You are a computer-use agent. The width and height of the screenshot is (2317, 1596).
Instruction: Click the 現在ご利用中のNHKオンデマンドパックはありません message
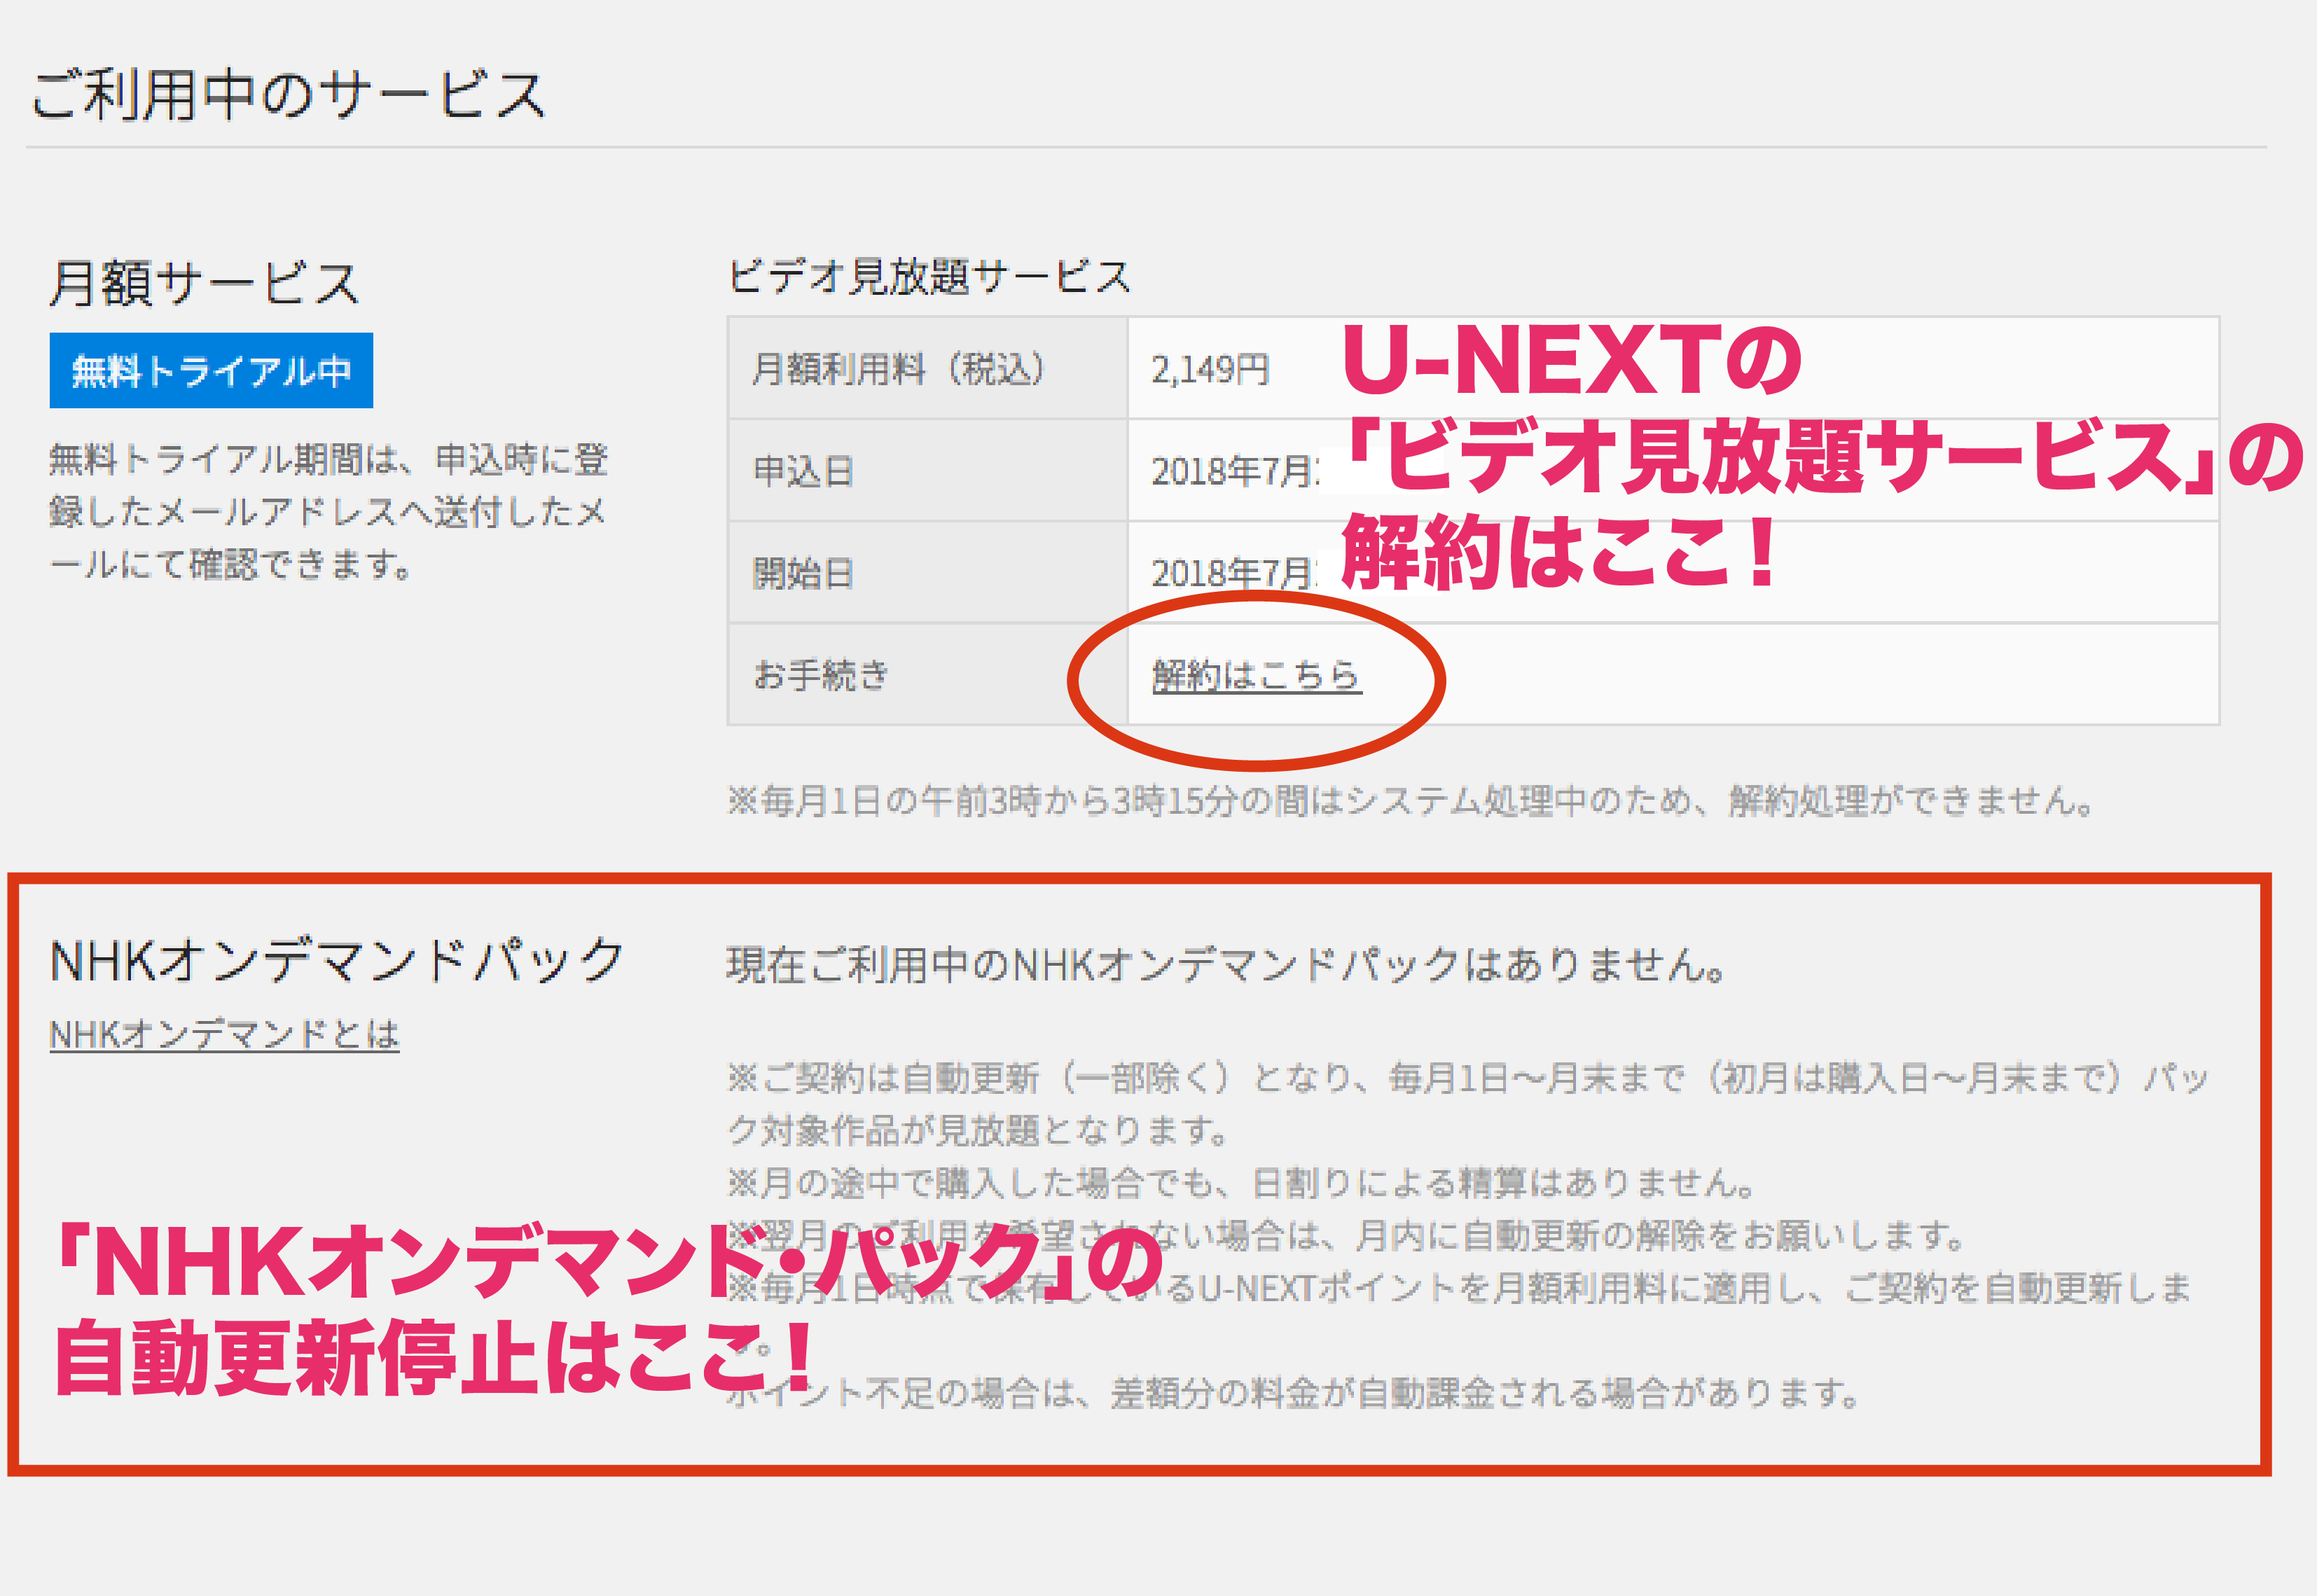coord(1226,965)
